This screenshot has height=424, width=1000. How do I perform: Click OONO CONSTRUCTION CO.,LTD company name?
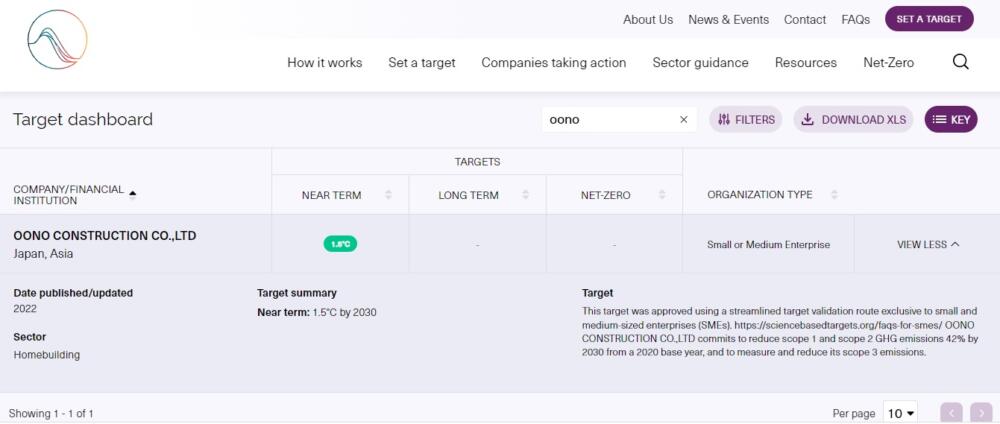105,236
